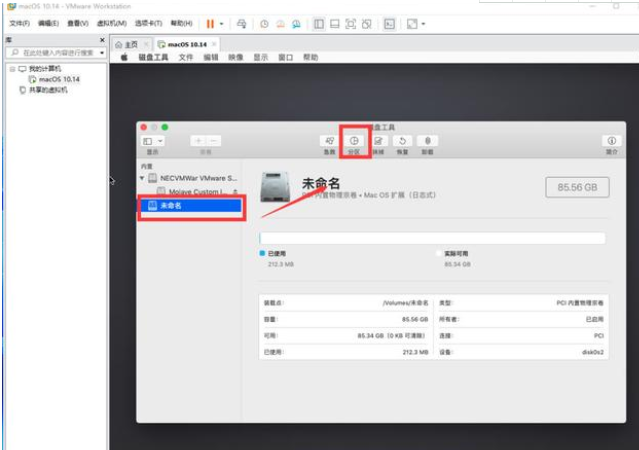
Task: Click the library search input field
Action: (x=55, y=52)
